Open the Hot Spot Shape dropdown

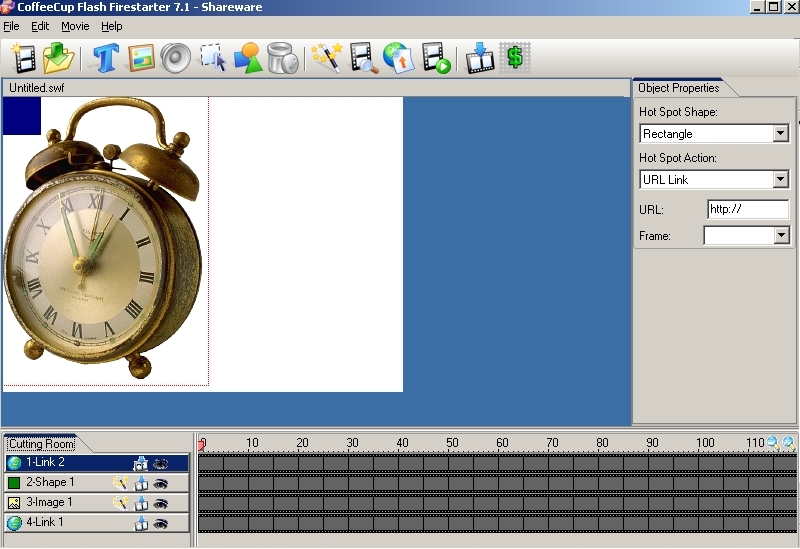pyautogui.click(x=780, y=133)
